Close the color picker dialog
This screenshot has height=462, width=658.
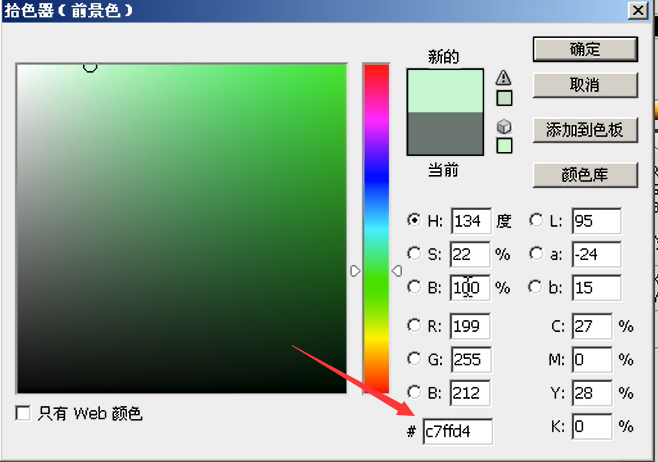tap(638, 10)
